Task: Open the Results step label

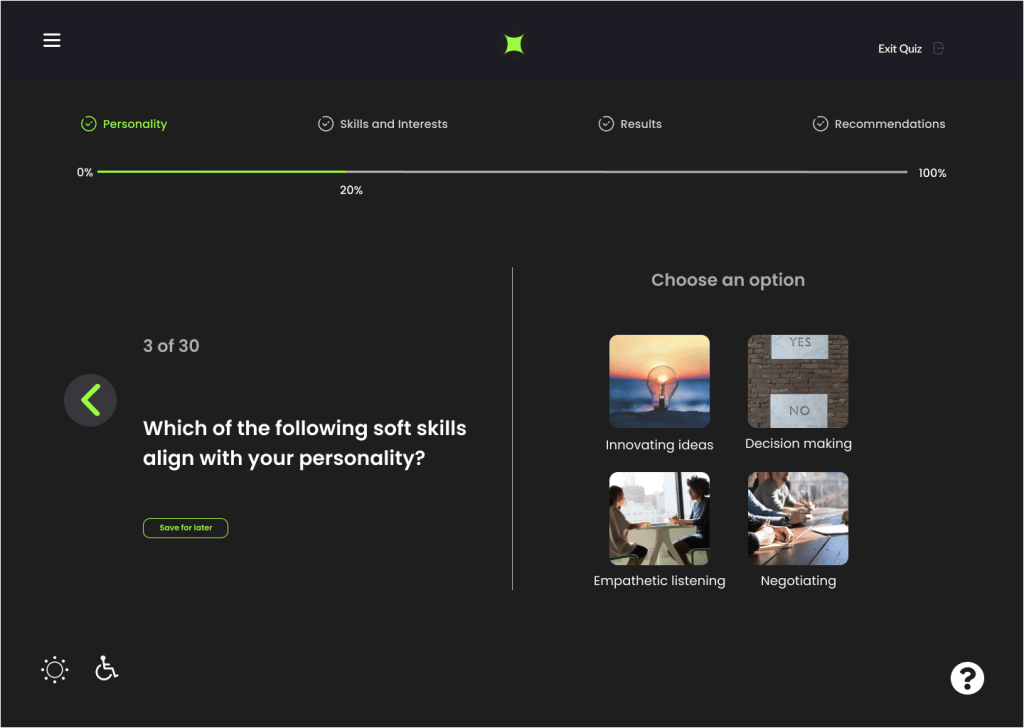Action: pyautogui.click(x=641, y=124)
